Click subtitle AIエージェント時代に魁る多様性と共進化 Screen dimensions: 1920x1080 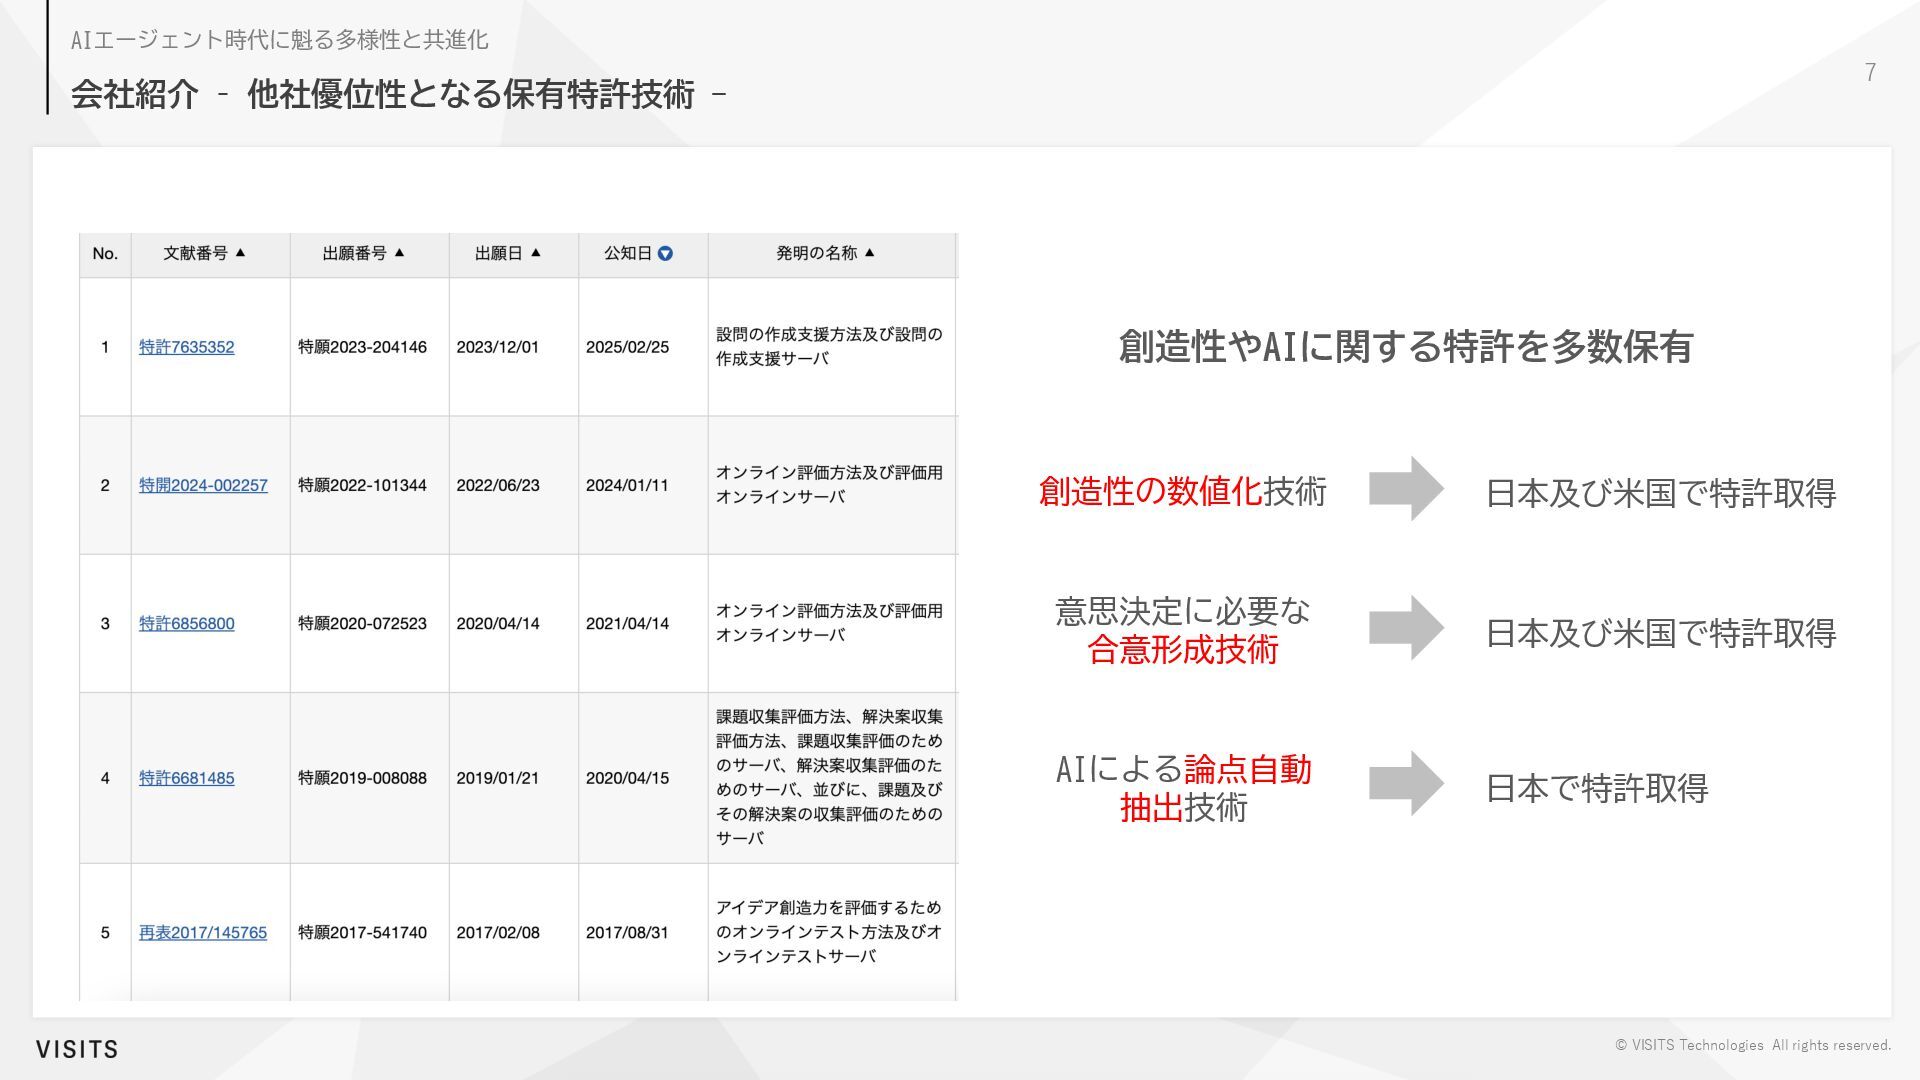(x=279, y=40)
